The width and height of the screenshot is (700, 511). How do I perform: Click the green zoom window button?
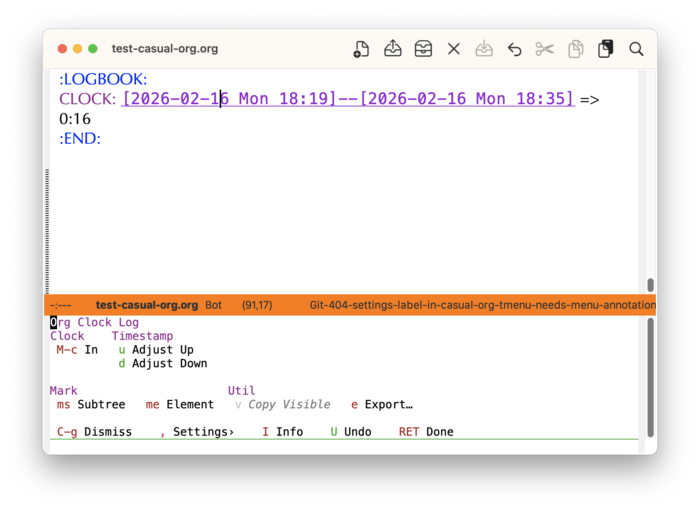93,49
